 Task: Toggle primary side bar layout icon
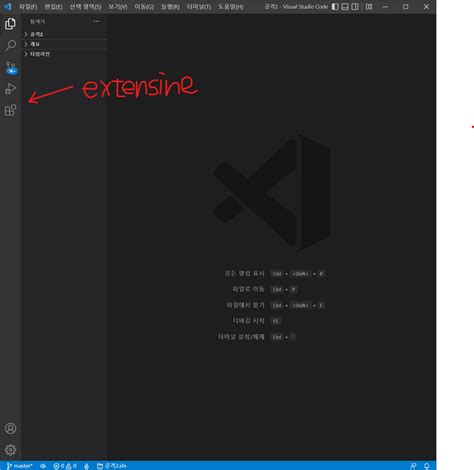[x=335, y=7]
